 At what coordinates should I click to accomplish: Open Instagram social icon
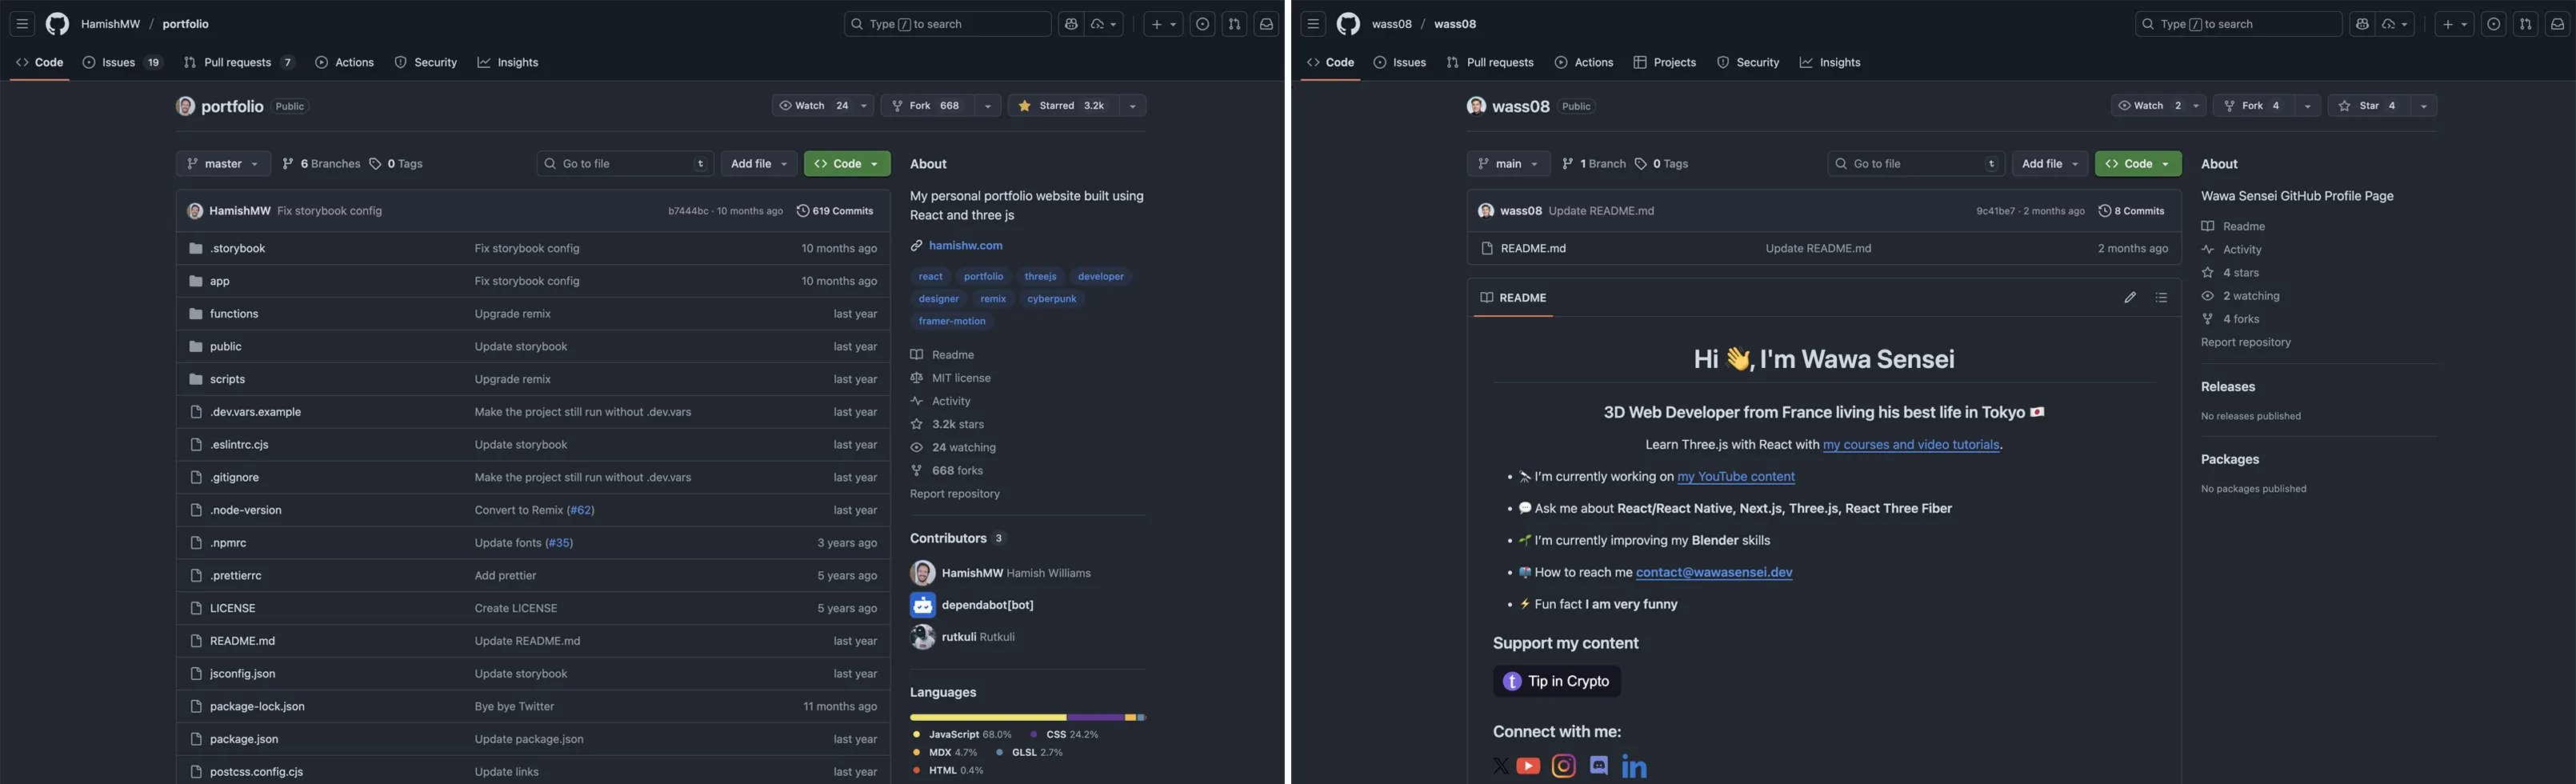1563,766
